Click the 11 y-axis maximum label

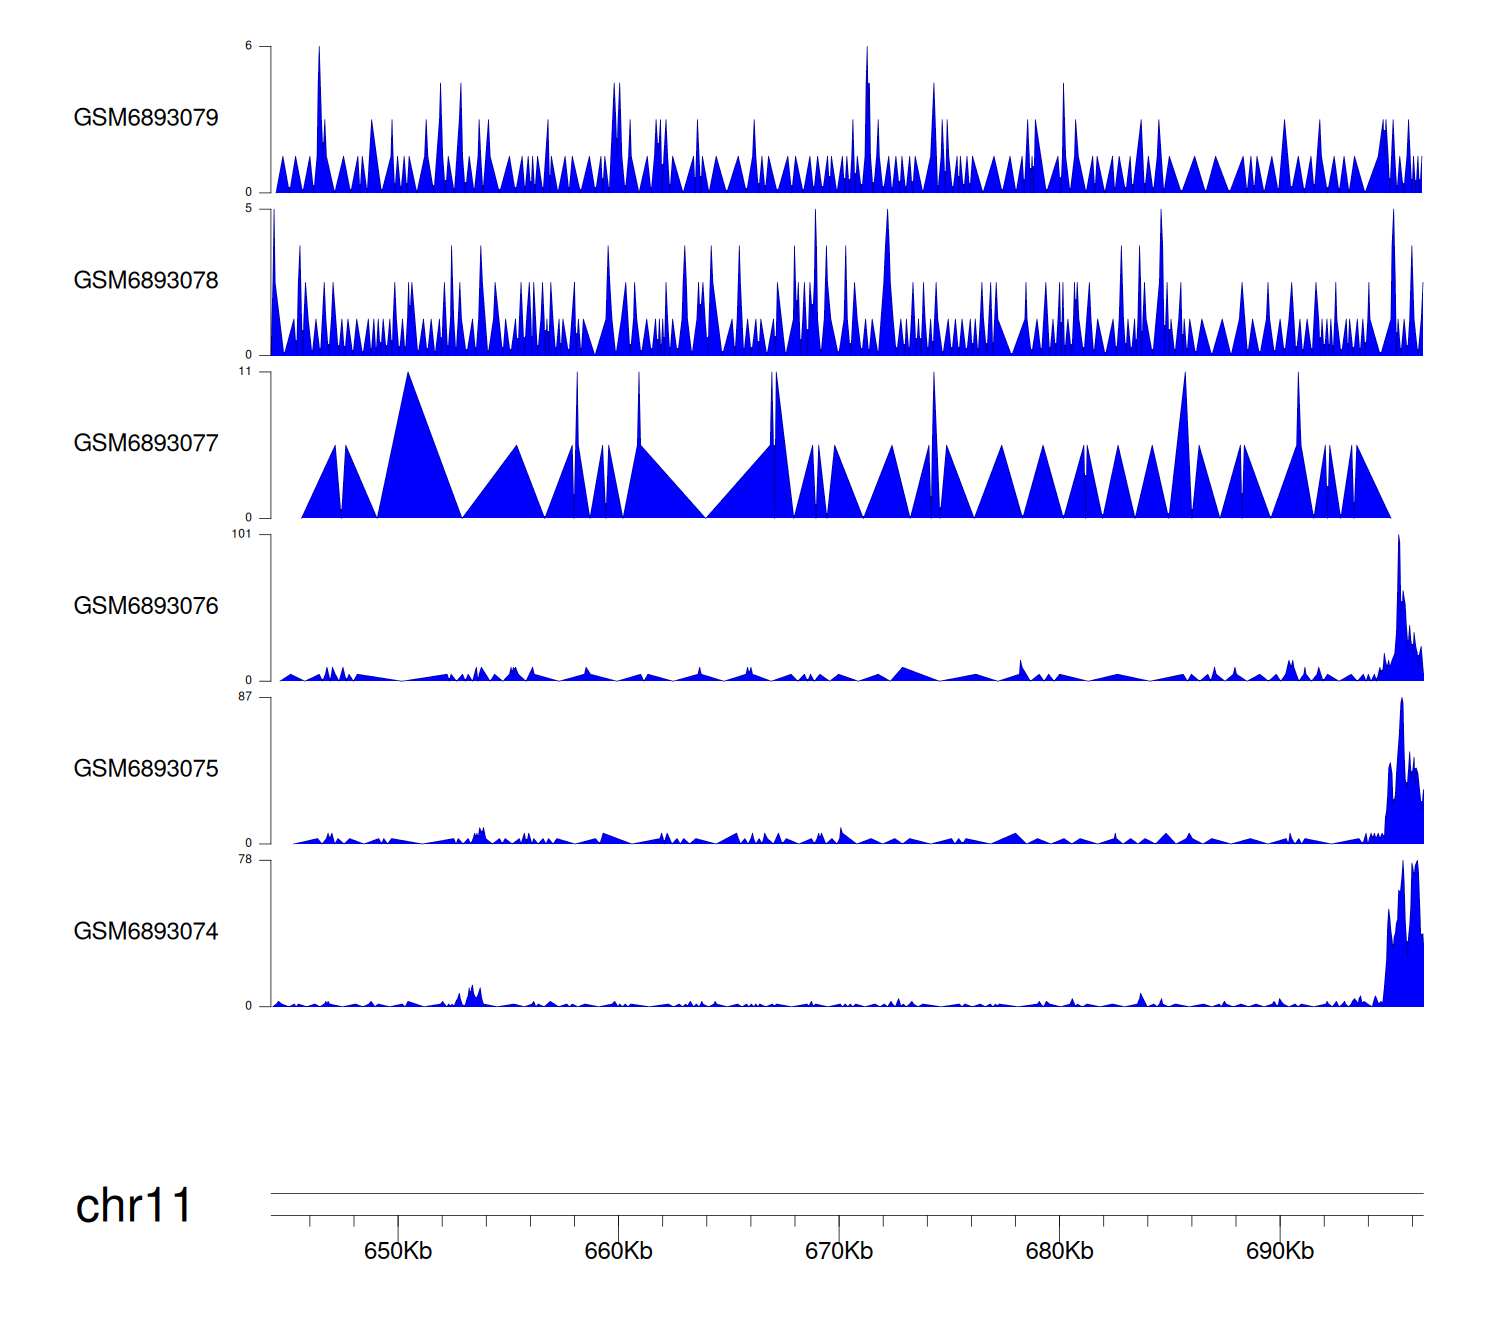pyautogui.click(x=245, y=372)
